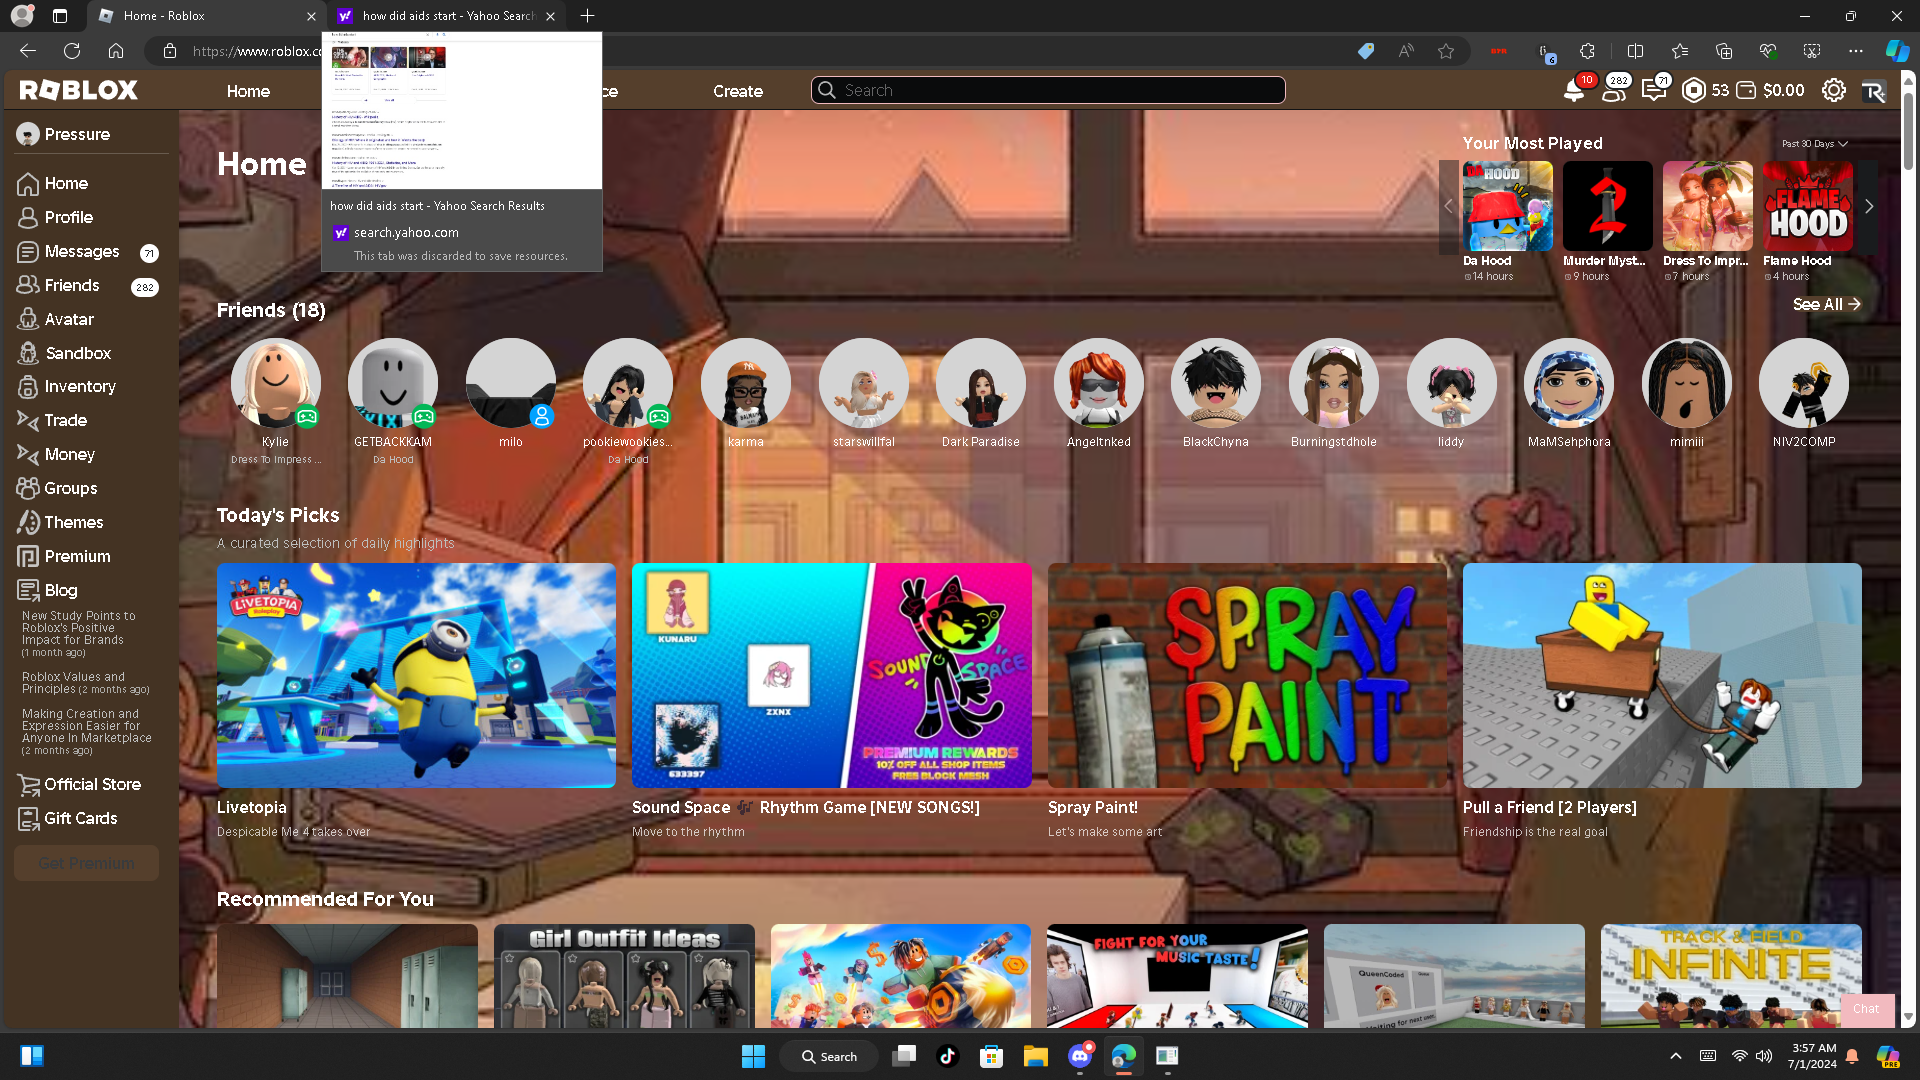The width and height of the screenshot is (1920, 1080).
Task: Open New Study Points blog post
Action: point(78,634)
